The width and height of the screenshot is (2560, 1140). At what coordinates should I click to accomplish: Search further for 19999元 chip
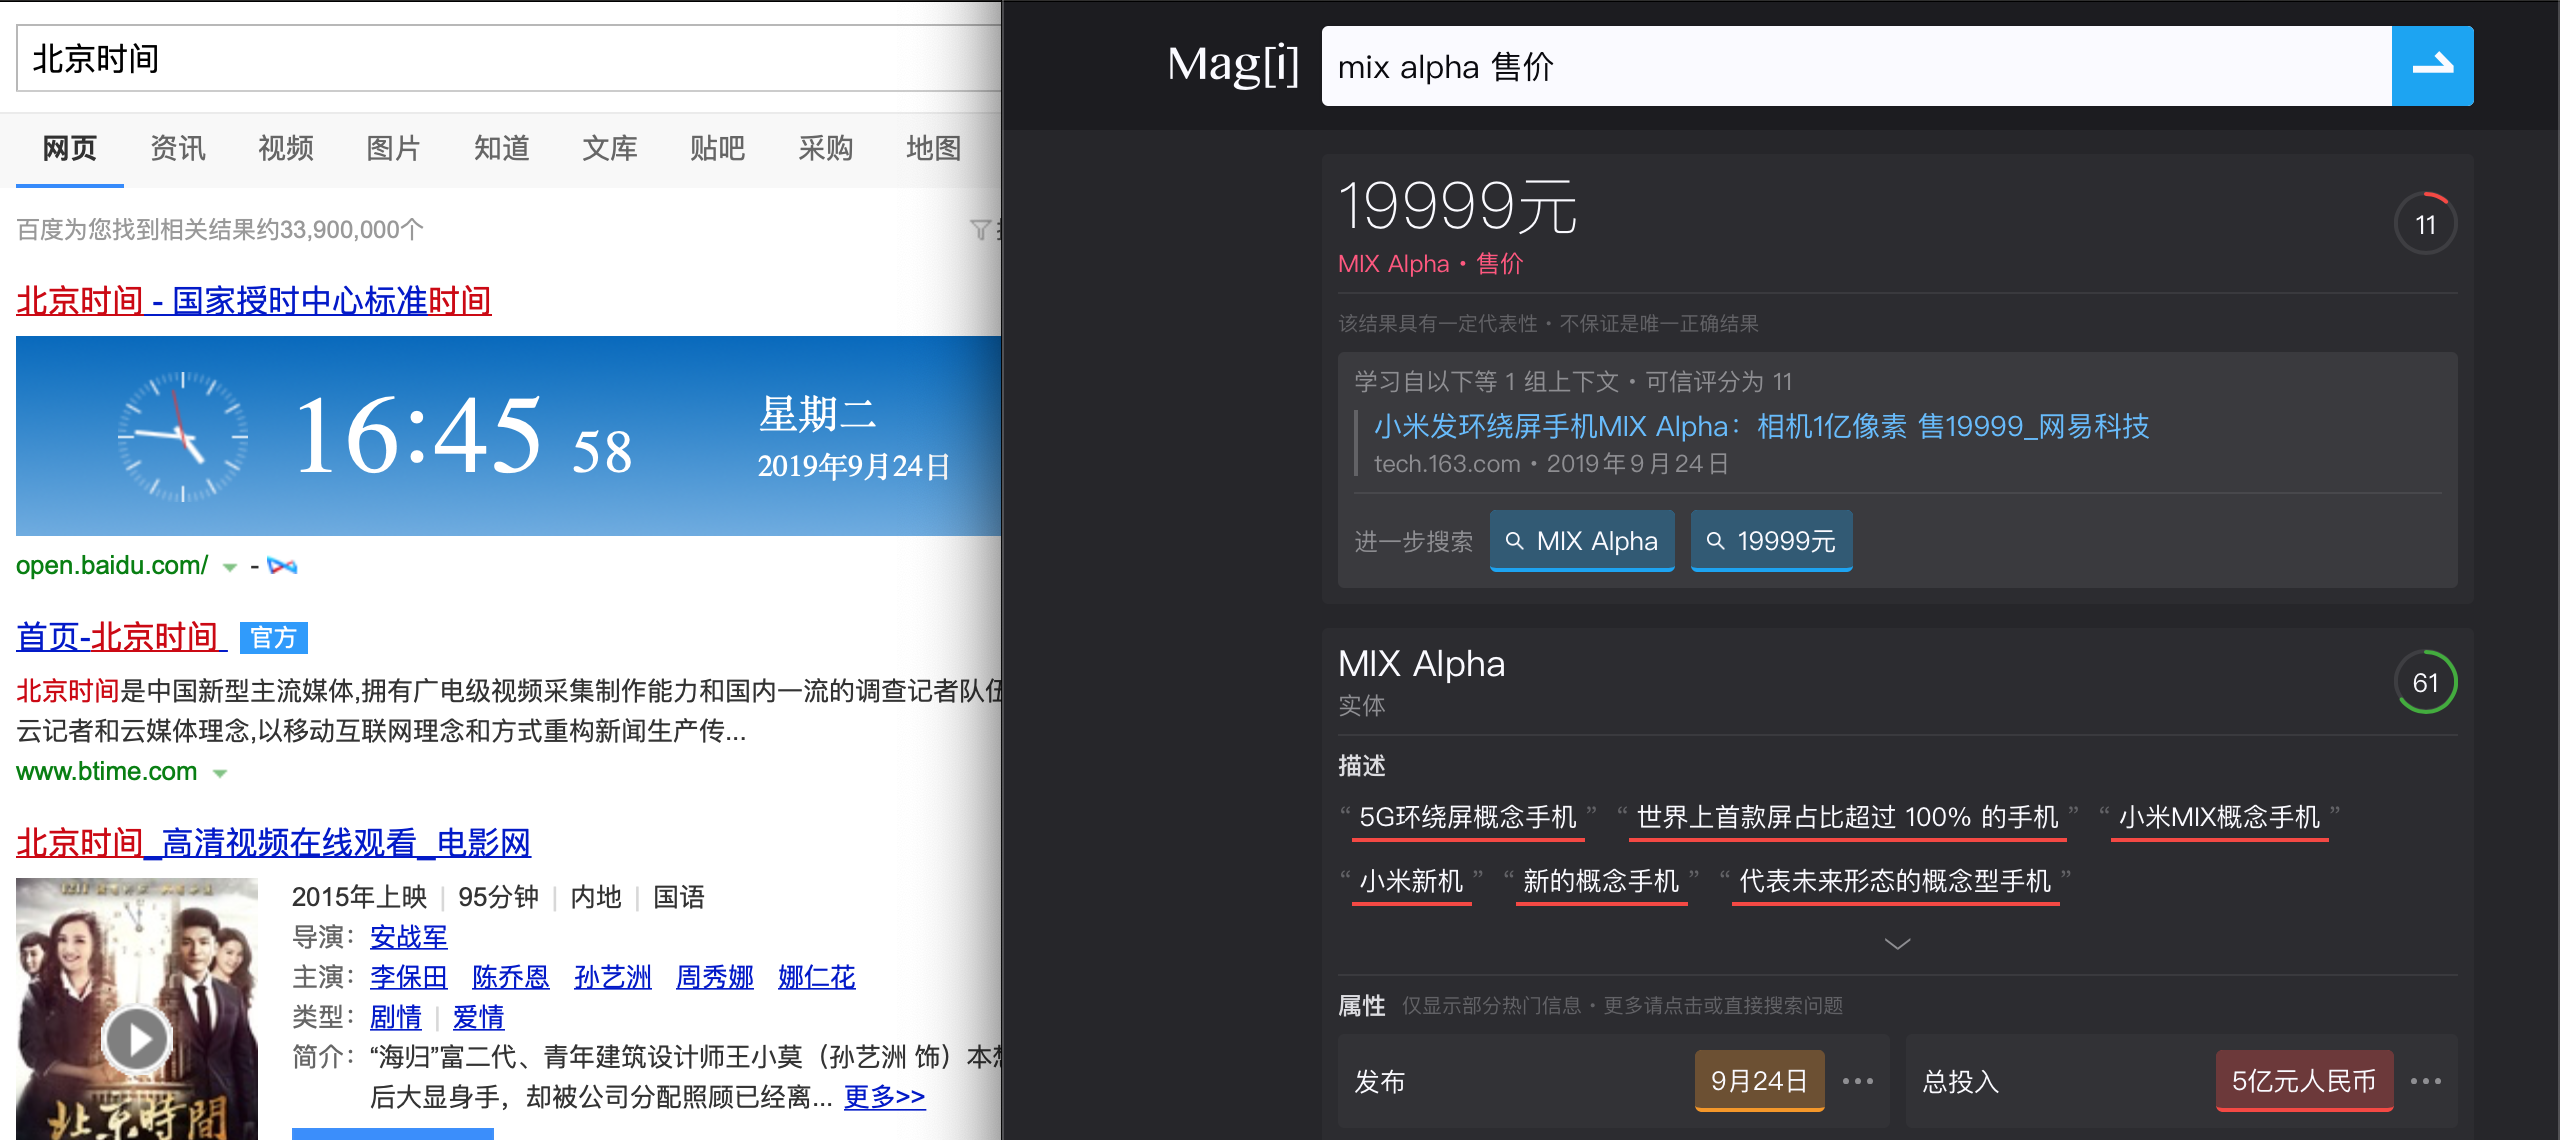pos(1772,541)
